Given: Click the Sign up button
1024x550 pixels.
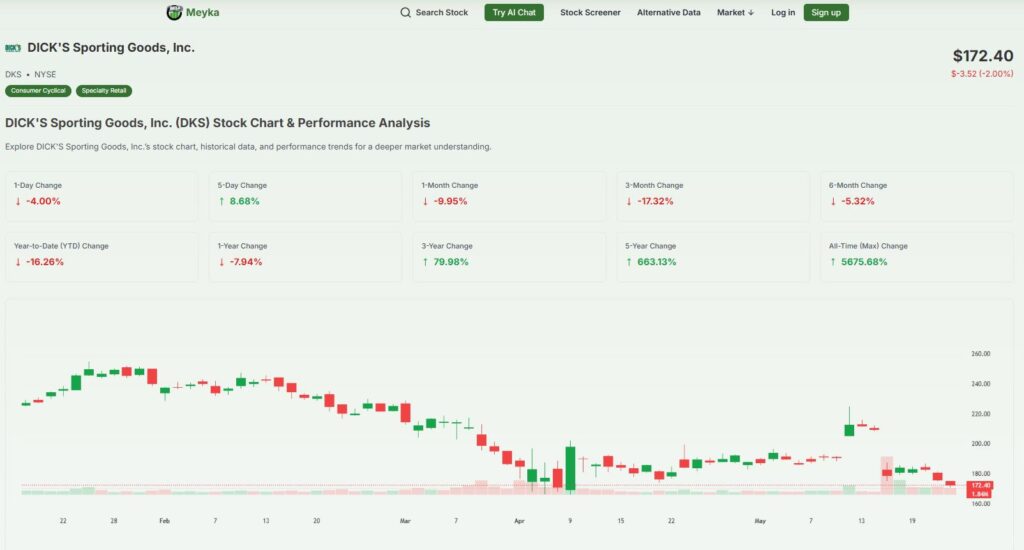Looking at the screenshot, I should (x=825, y=13).
